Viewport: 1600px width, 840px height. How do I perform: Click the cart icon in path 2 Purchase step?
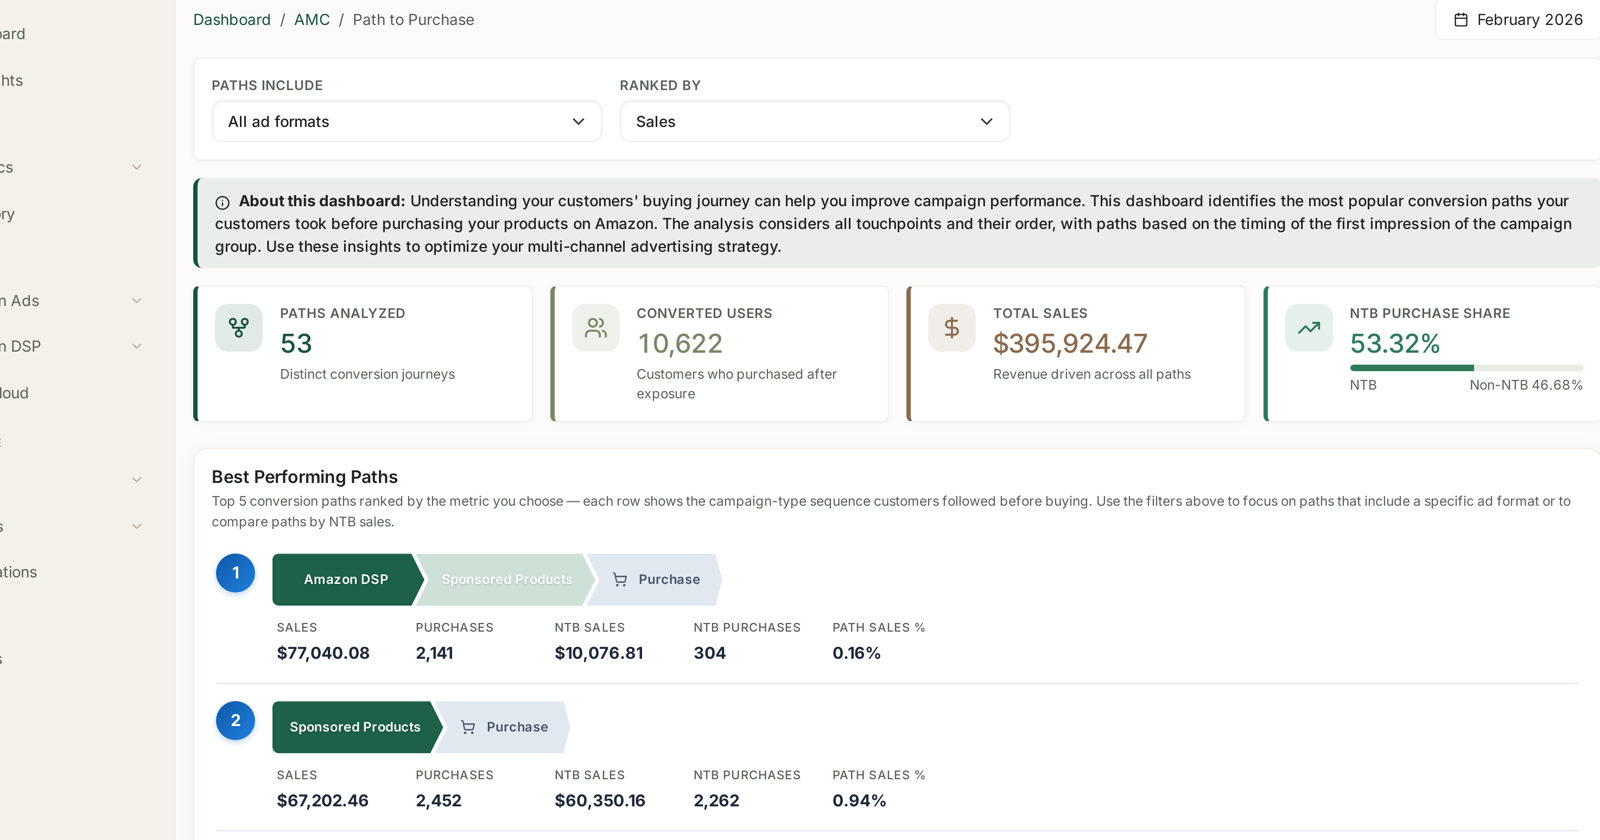pyautogui.click(x=468, y=727)
